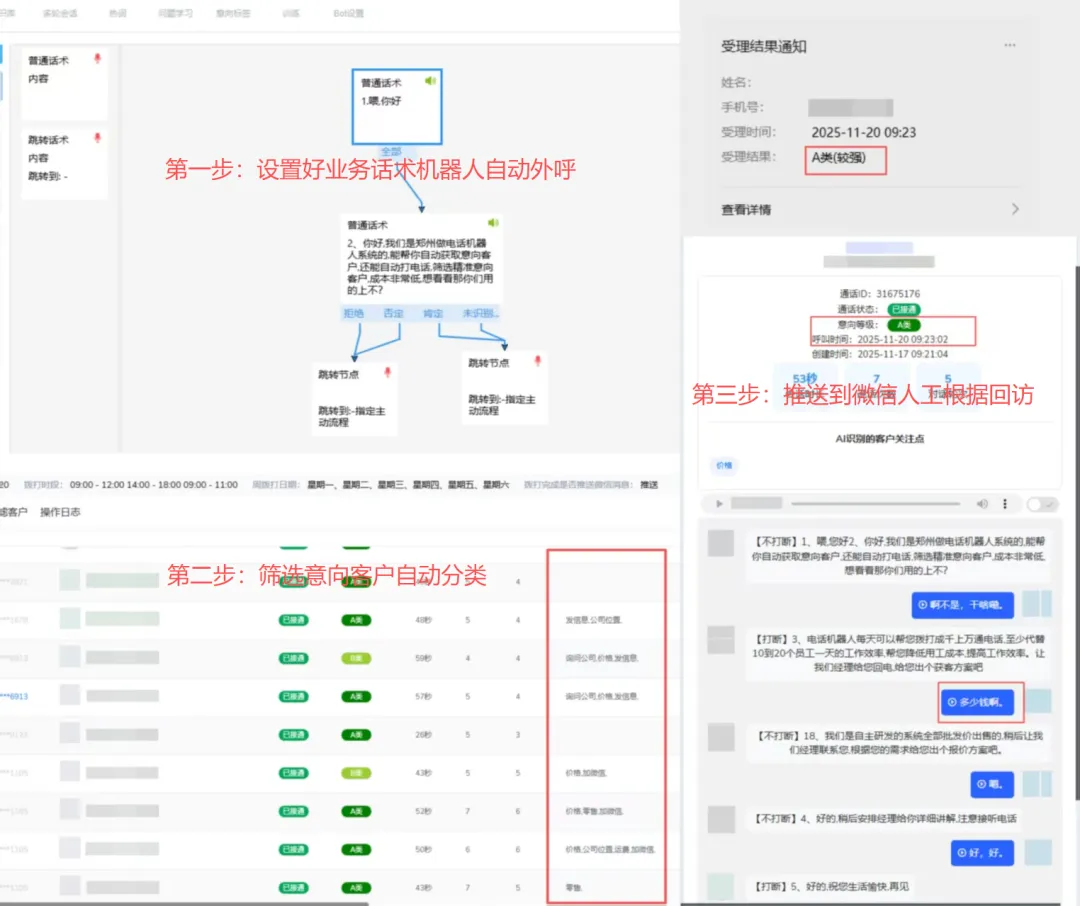Click the speaker icon on the second 普通话术 node
Viewport: 1080px width, 906px height.
coord(493,221)
